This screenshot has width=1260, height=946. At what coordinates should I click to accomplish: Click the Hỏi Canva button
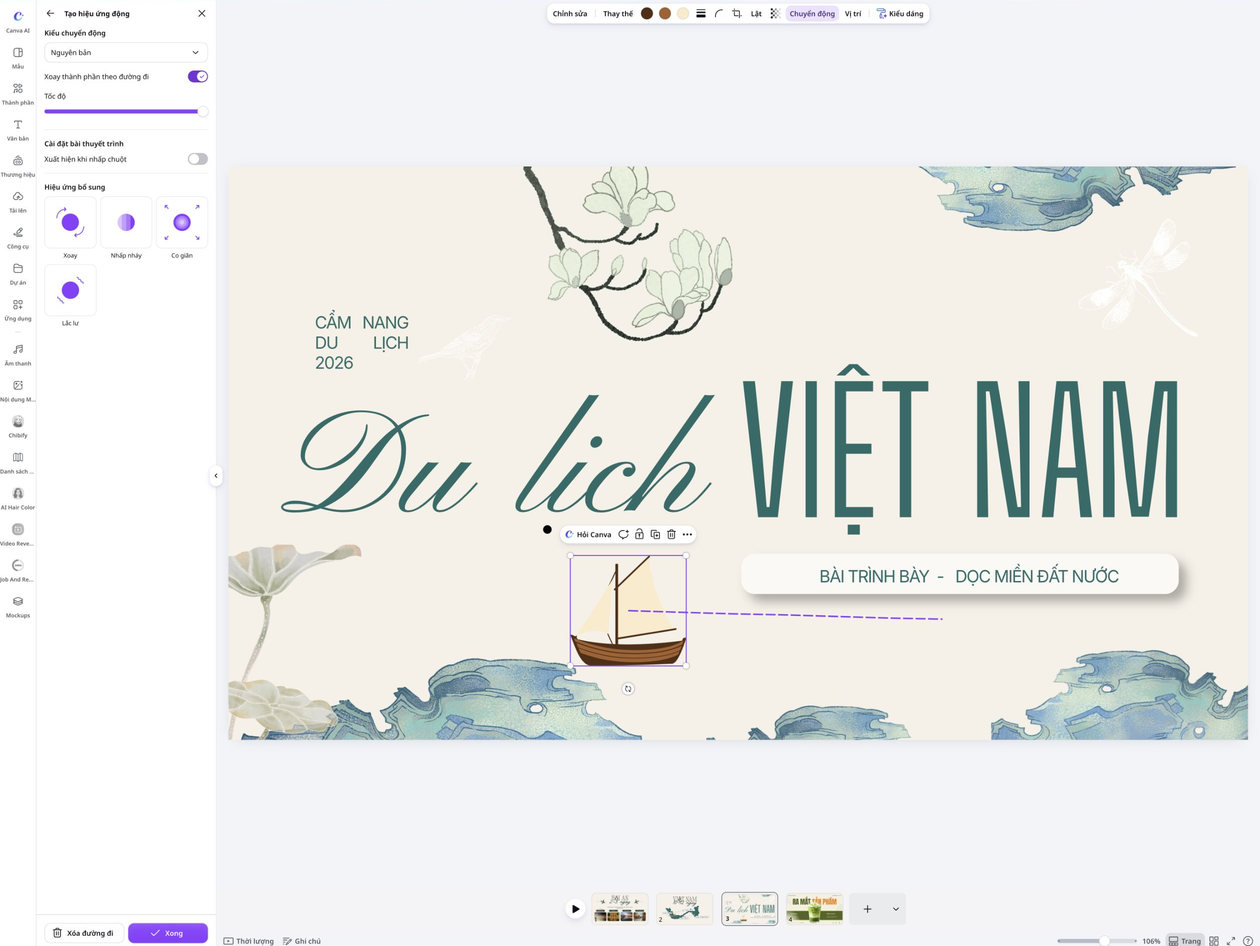[588, 534]
